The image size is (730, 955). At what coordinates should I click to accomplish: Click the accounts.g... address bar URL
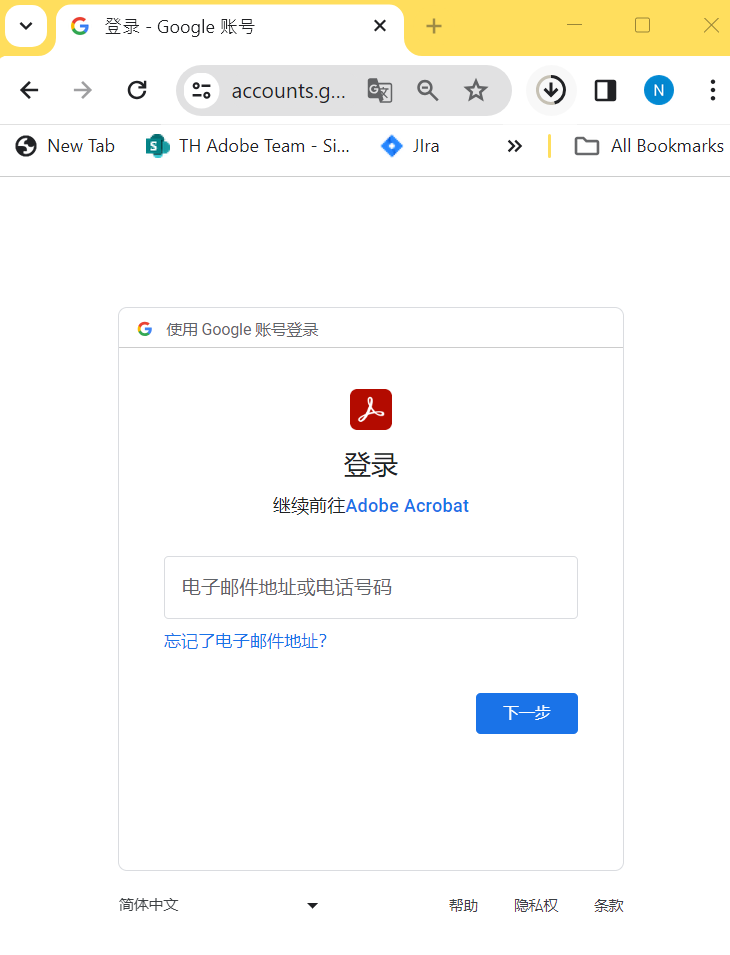[x=289, y=91]
